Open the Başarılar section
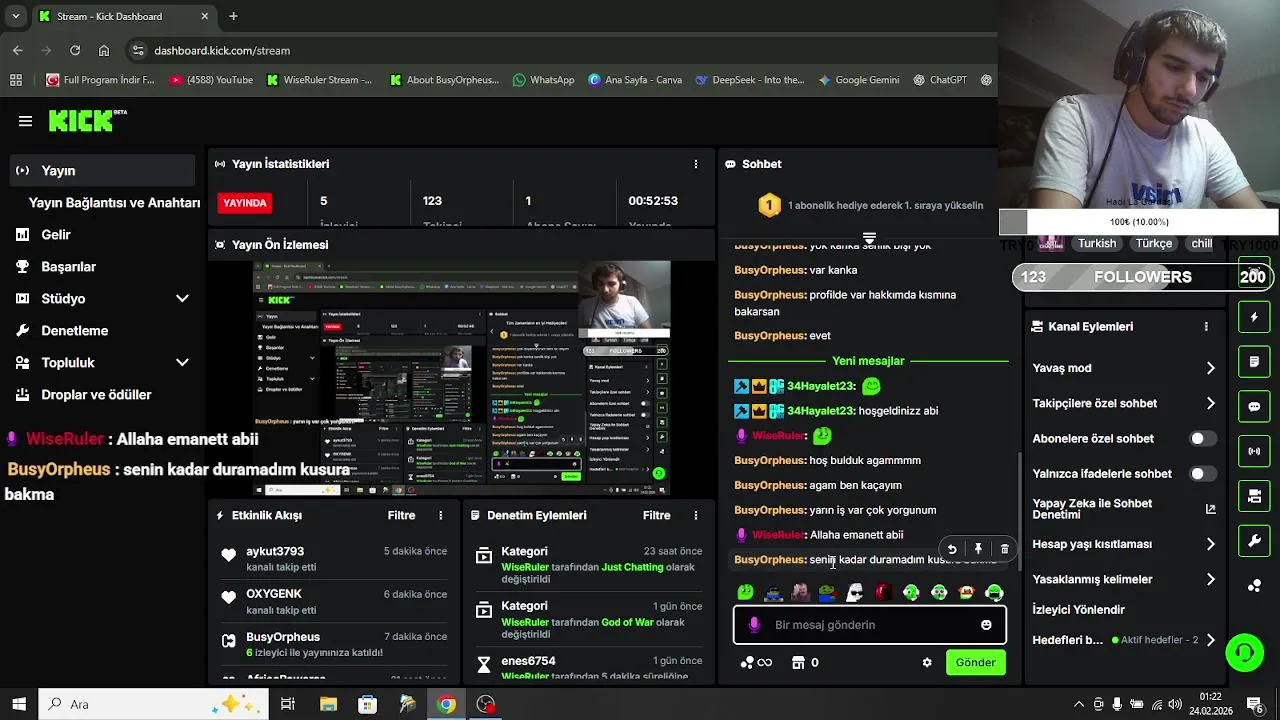 pos(68,267)
